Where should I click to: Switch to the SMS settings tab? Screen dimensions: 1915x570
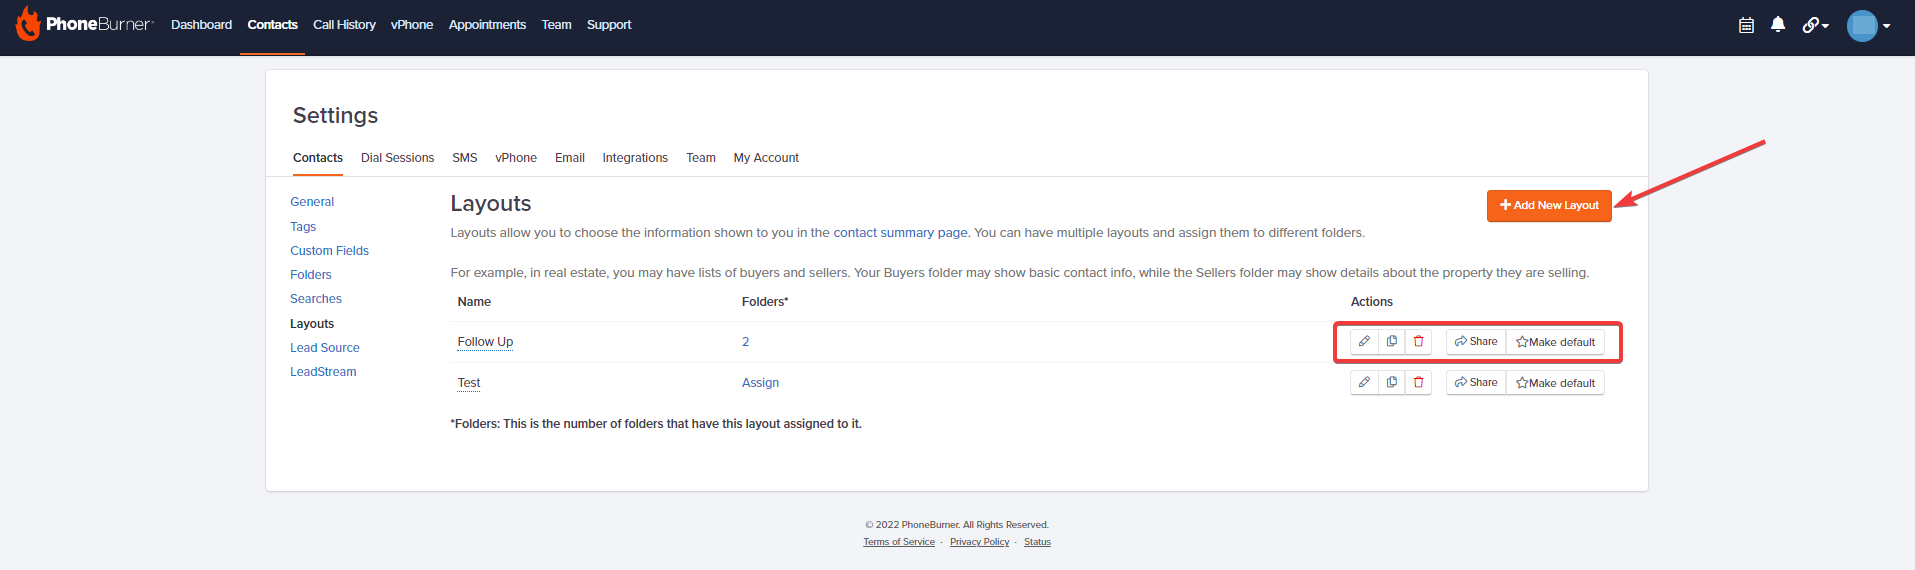[465, 158]
